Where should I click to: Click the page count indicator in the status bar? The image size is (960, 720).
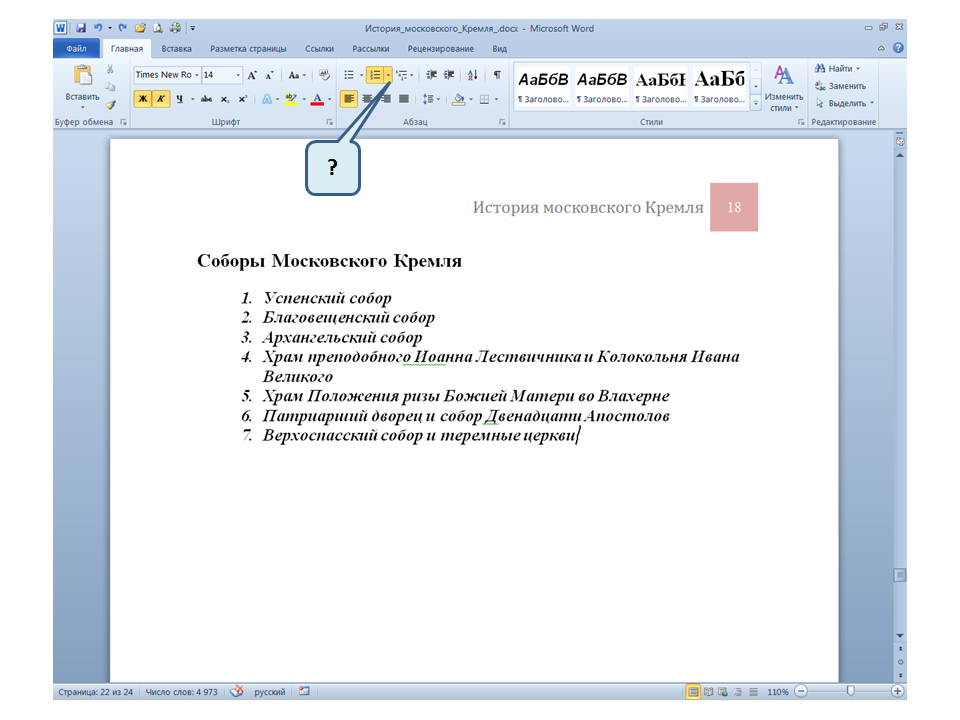95,691
